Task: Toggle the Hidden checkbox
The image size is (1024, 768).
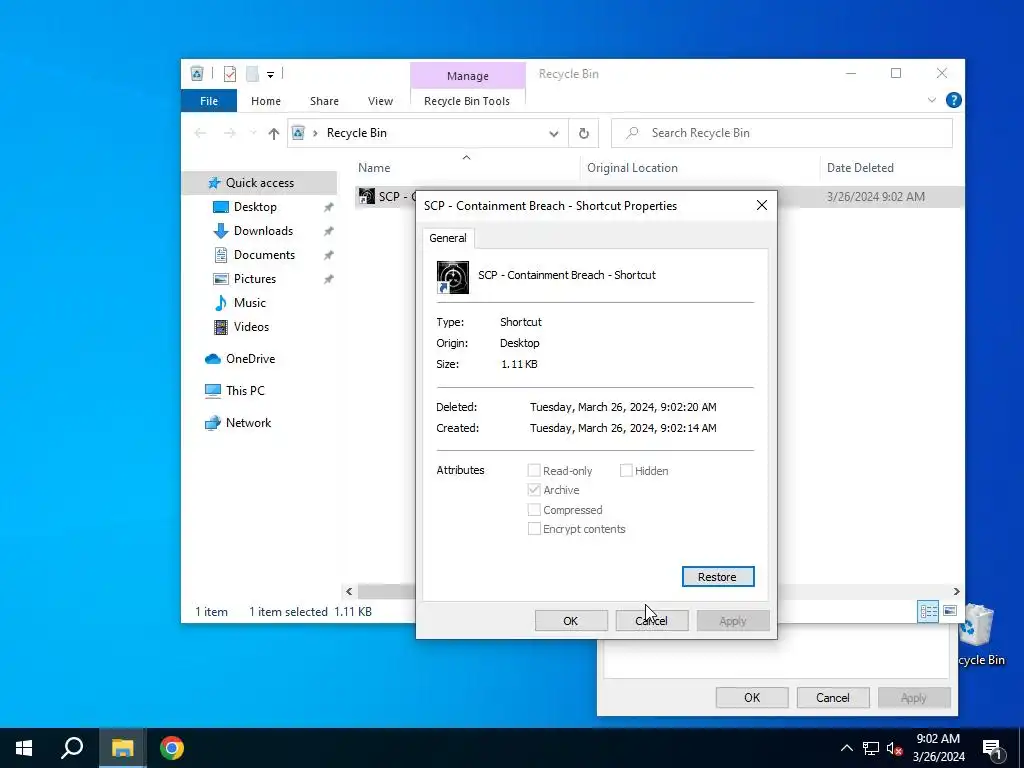Action: coord(626,470)
